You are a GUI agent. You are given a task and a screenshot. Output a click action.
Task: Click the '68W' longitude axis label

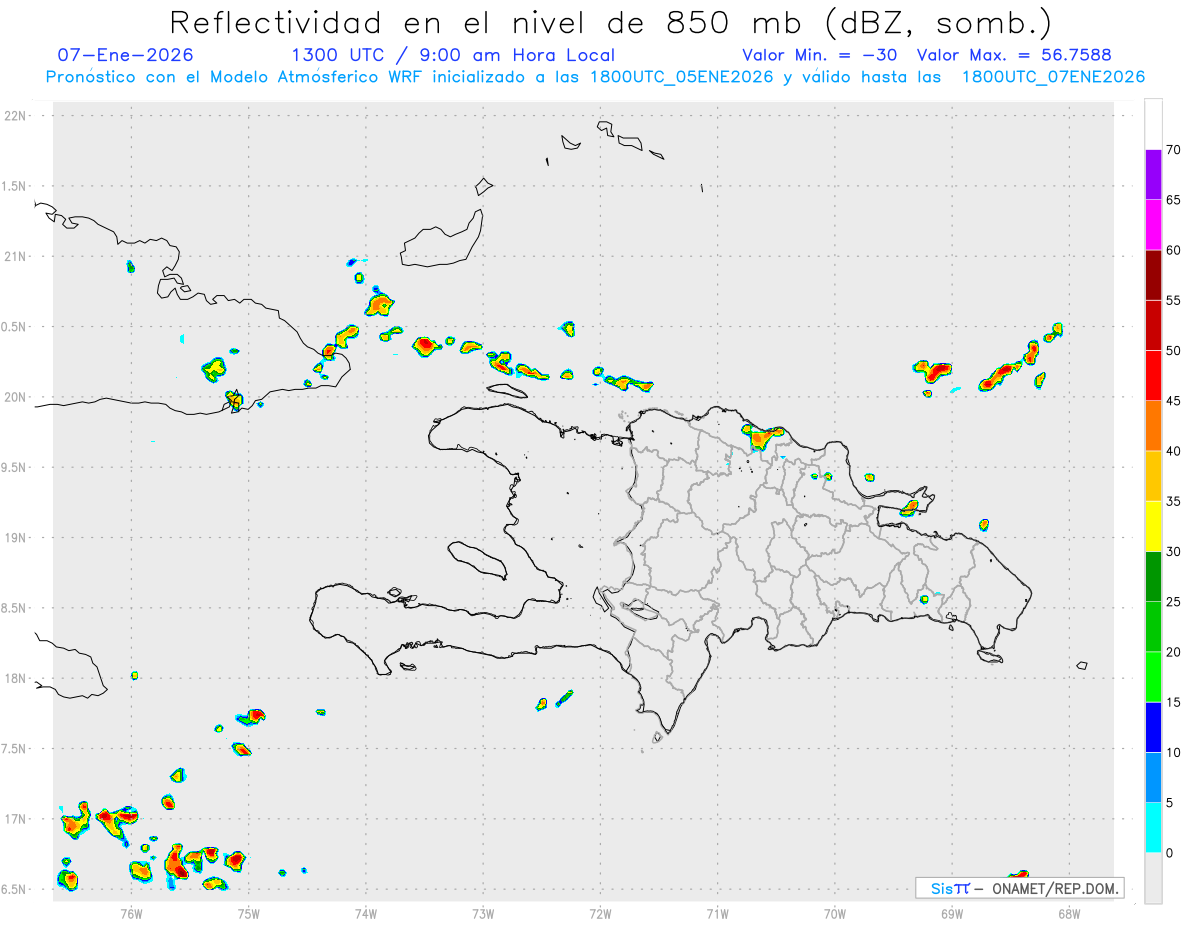click(1069, 913)
